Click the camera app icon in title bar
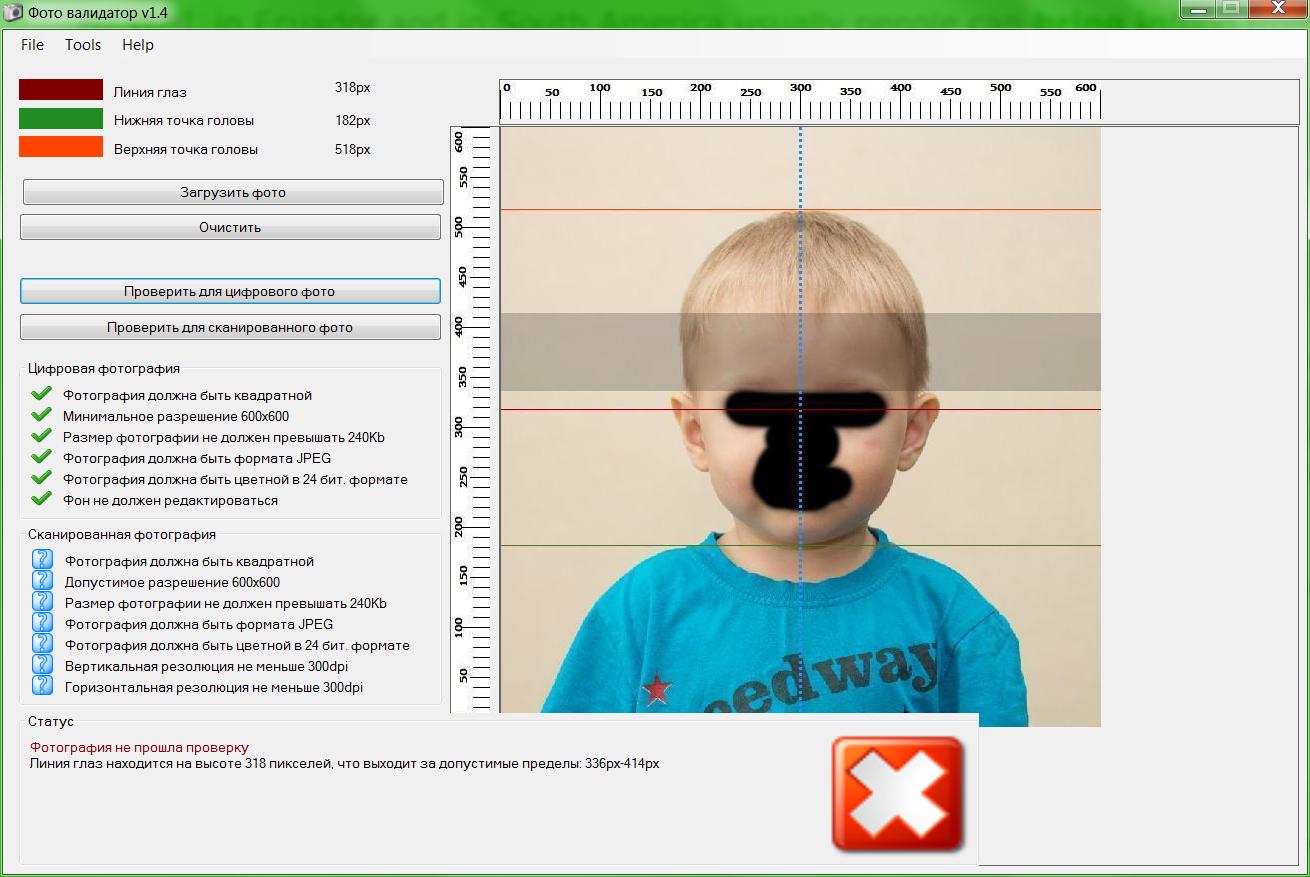 coord(13,14)
